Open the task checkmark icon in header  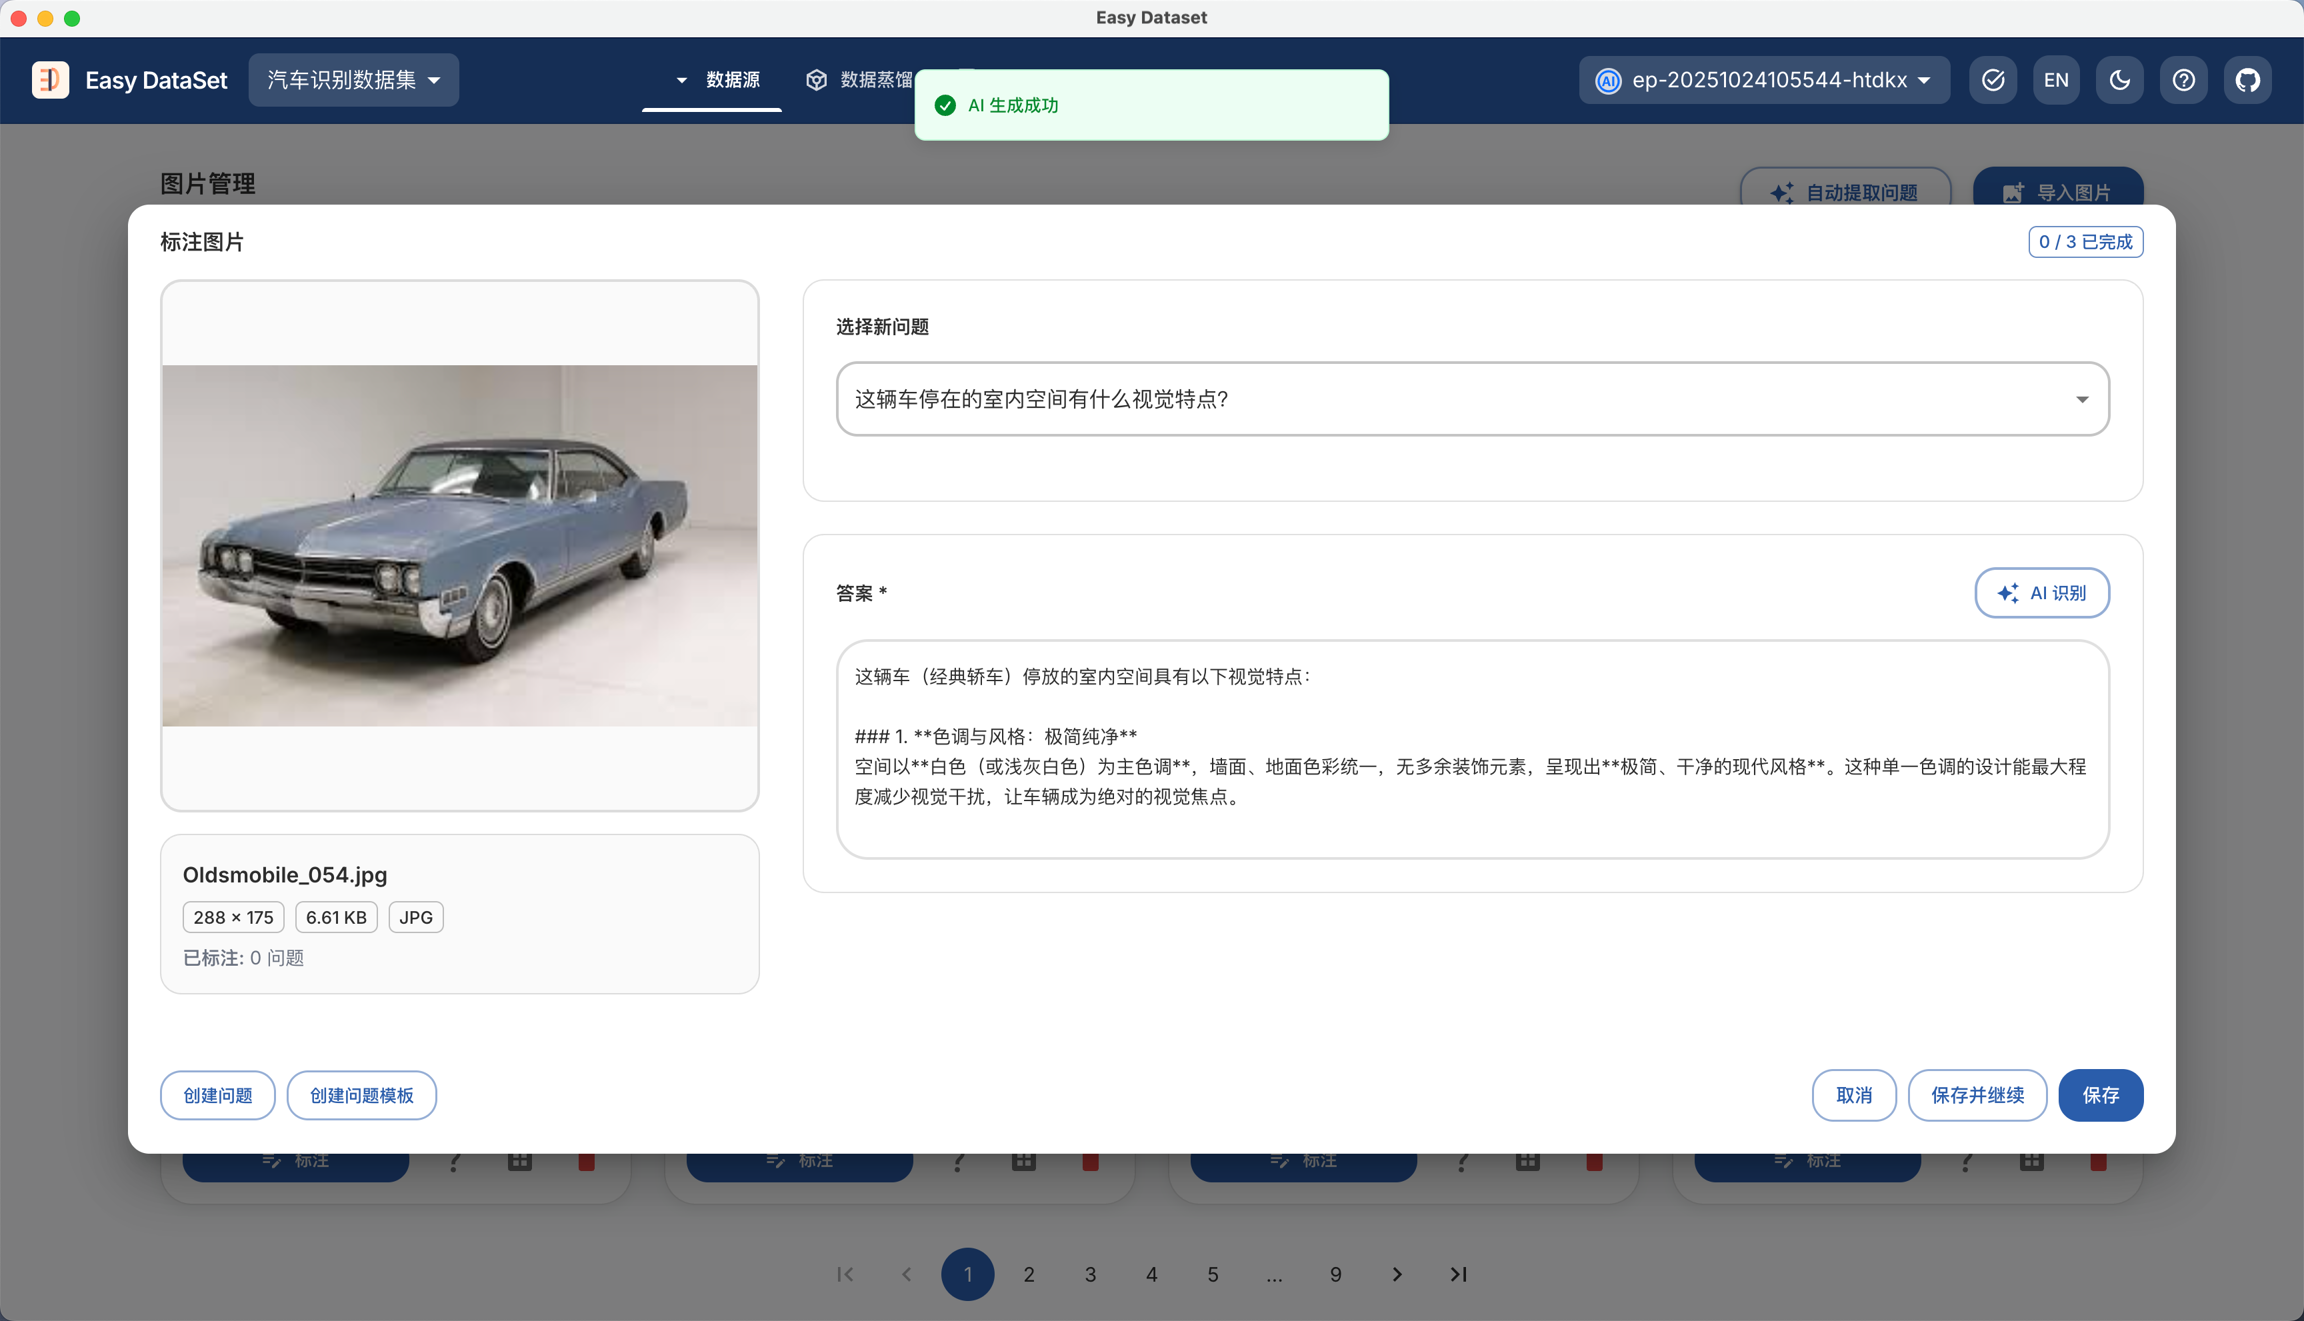point(1992,80)
